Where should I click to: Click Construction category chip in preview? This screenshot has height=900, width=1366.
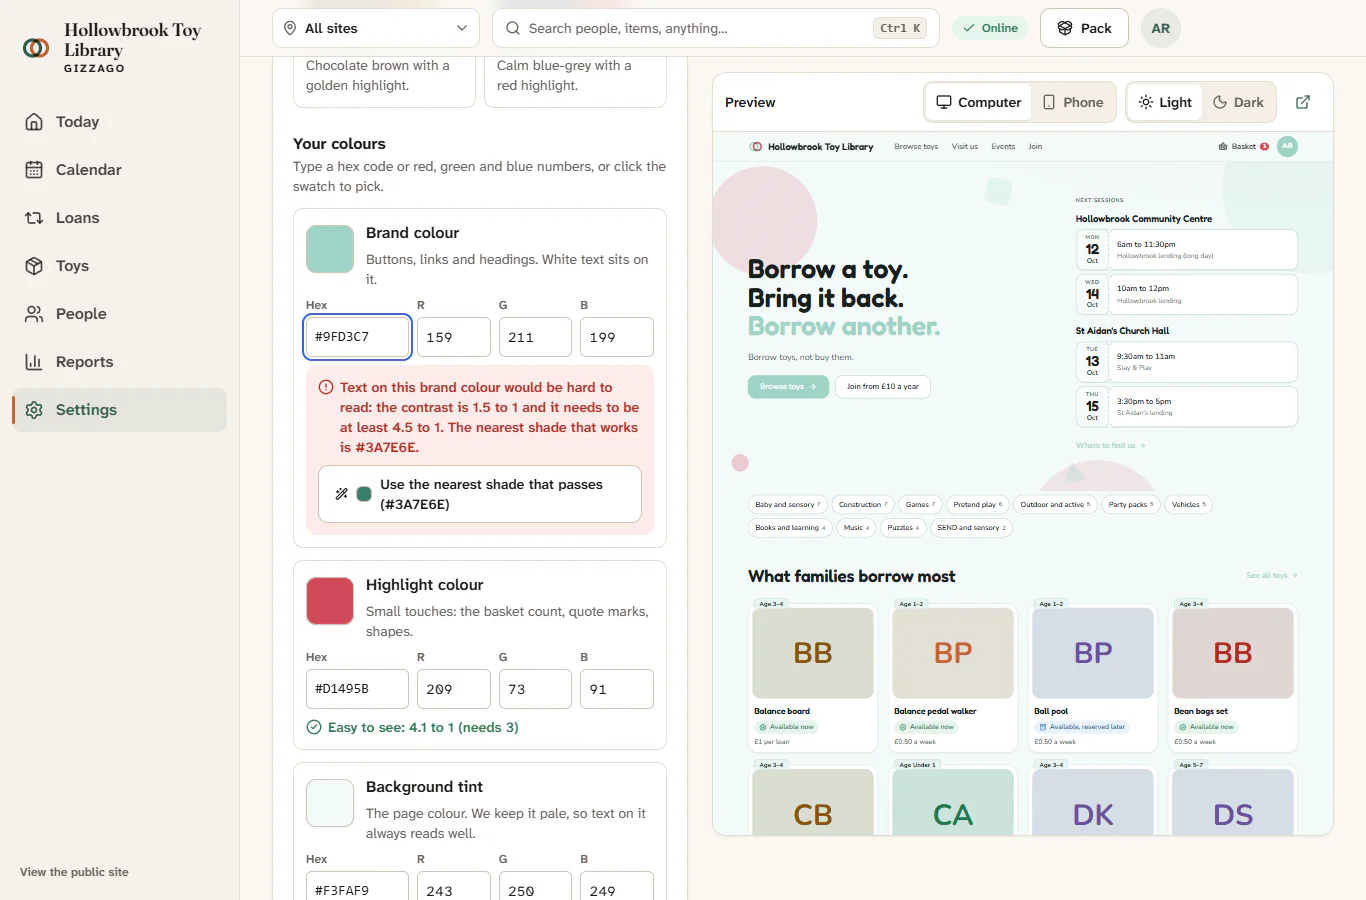pos(863,505)
